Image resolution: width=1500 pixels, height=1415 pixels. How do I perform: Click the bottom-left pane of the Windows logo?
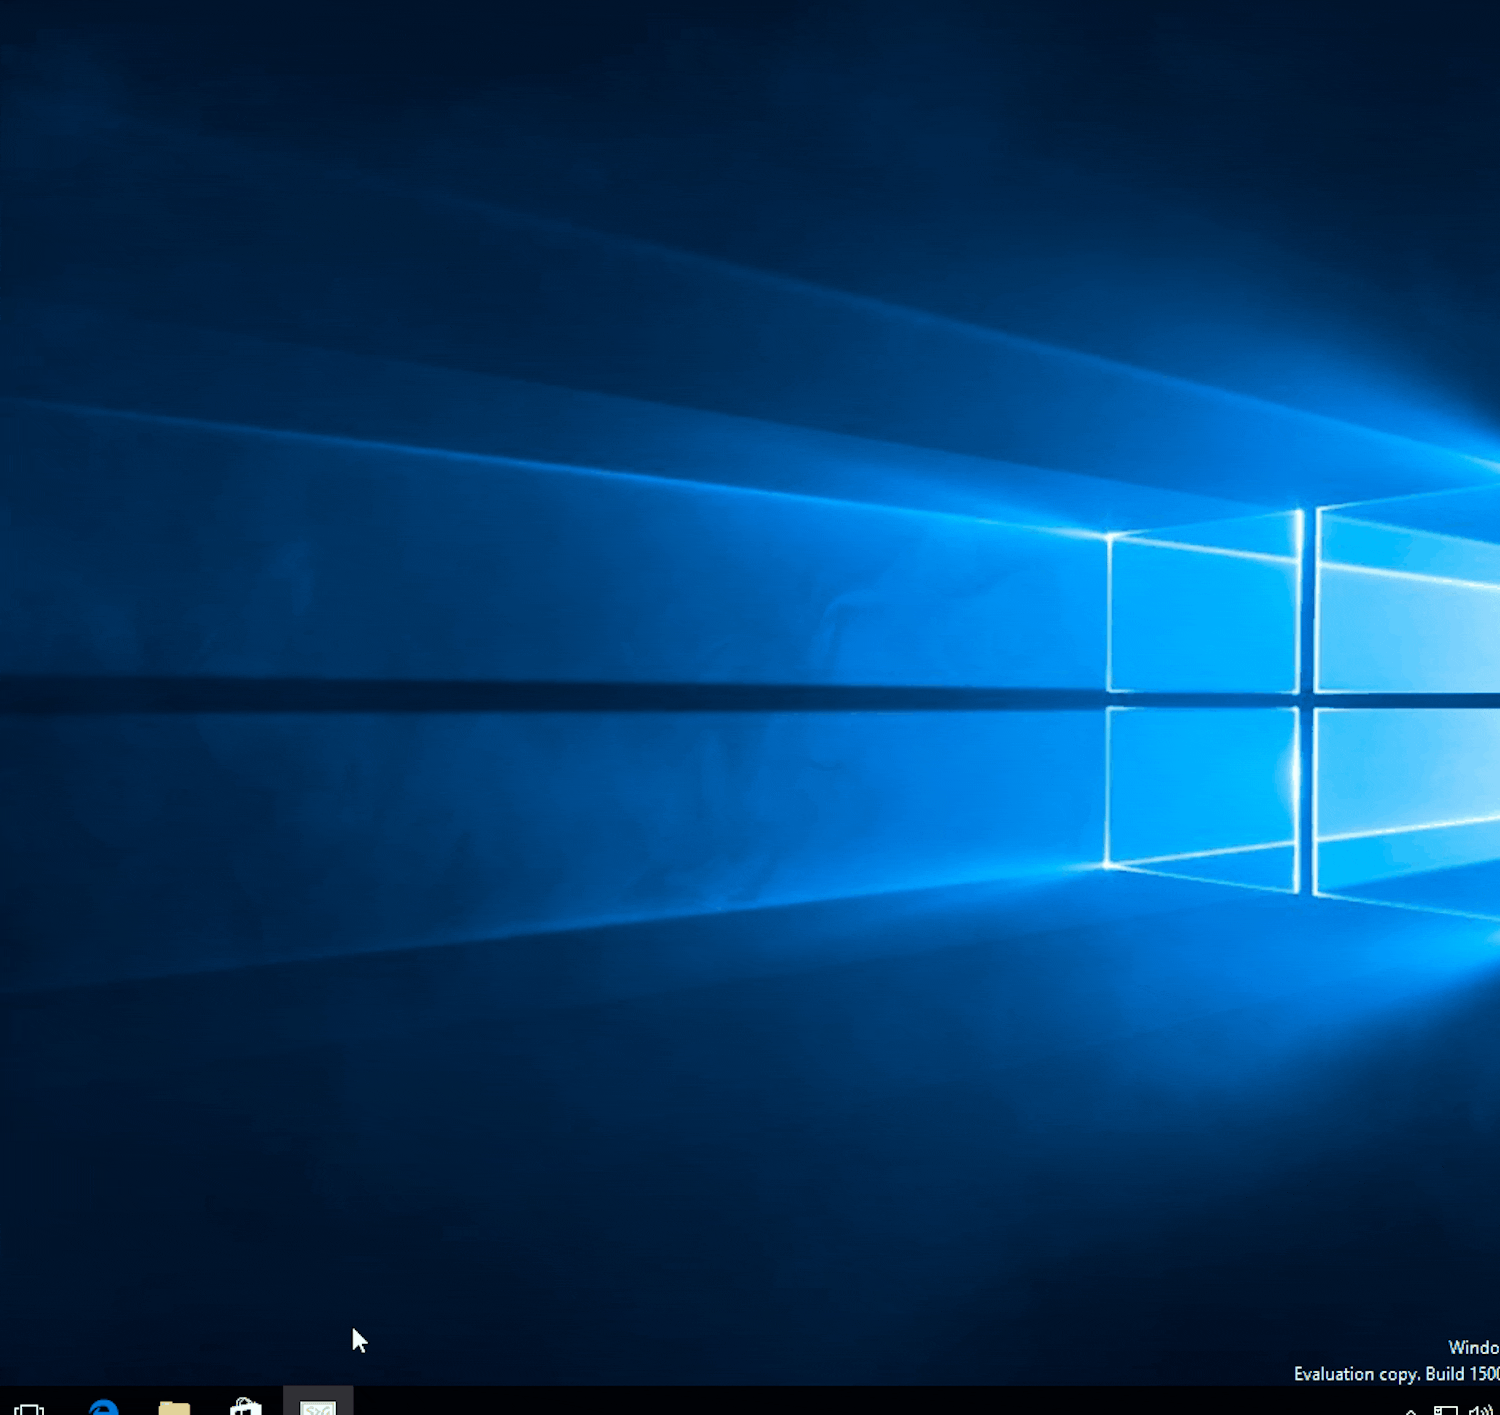coord(1202,785)
